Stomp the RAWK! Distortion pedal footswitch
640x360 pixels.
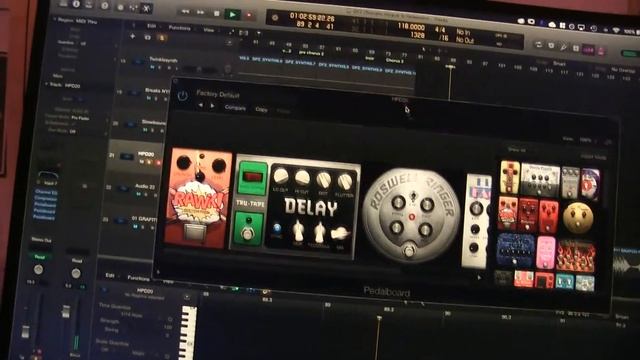(195, 232)
